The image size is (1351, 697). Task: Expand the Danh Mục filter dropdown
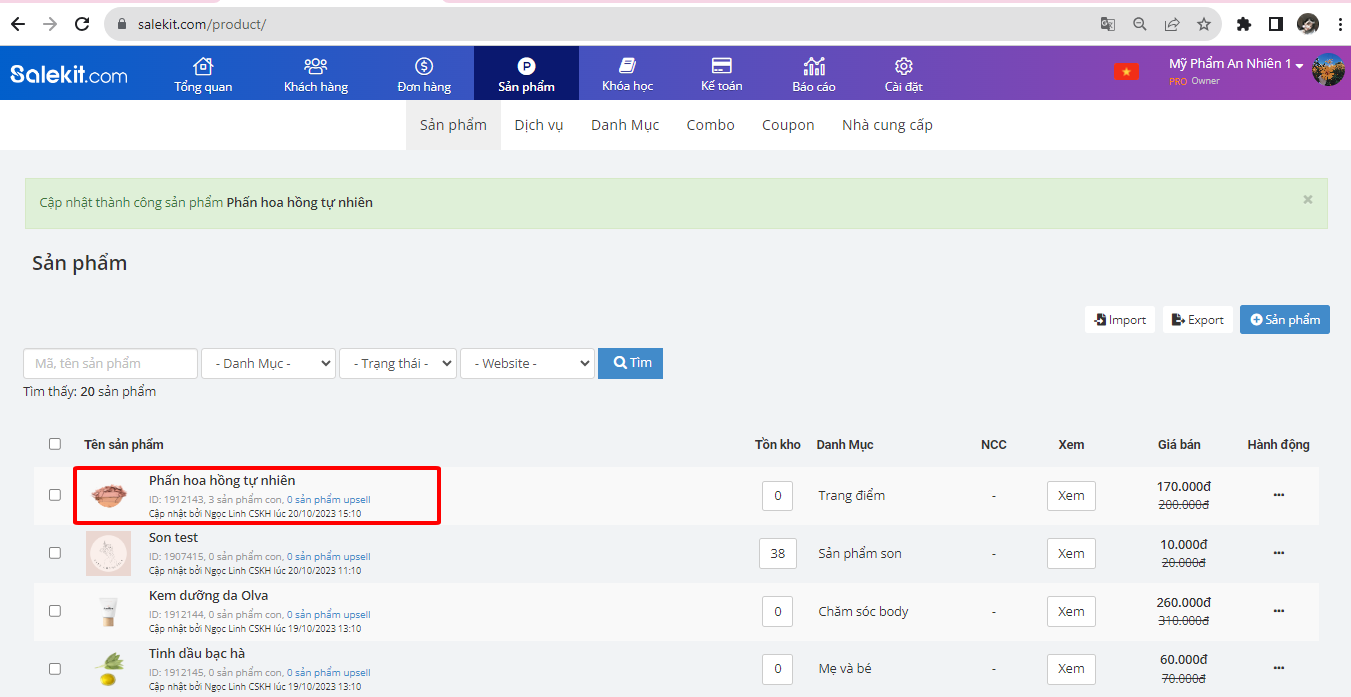[x=268, y=363]
